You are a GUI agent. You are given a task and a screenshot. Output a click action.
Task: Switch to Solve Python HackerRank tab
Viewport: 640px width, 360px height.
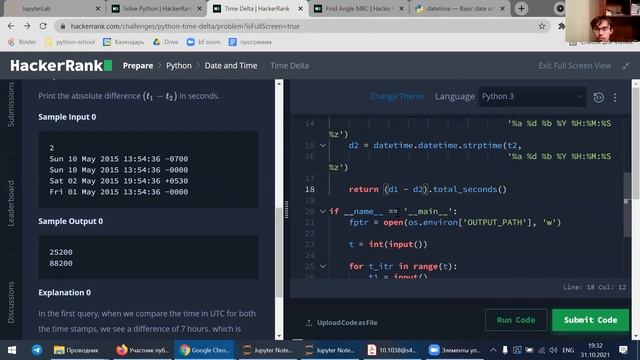point(156,9)
